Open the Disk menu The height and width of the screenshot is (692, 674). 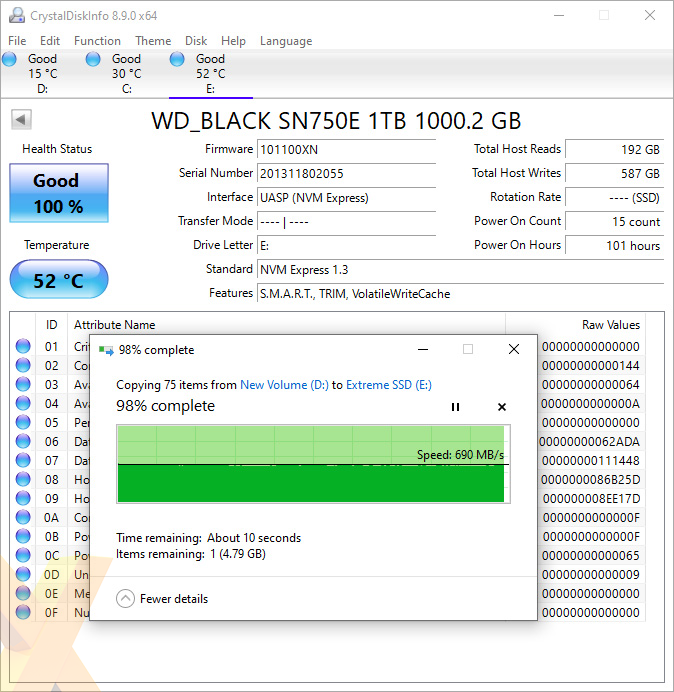click(x=196, y=41)
